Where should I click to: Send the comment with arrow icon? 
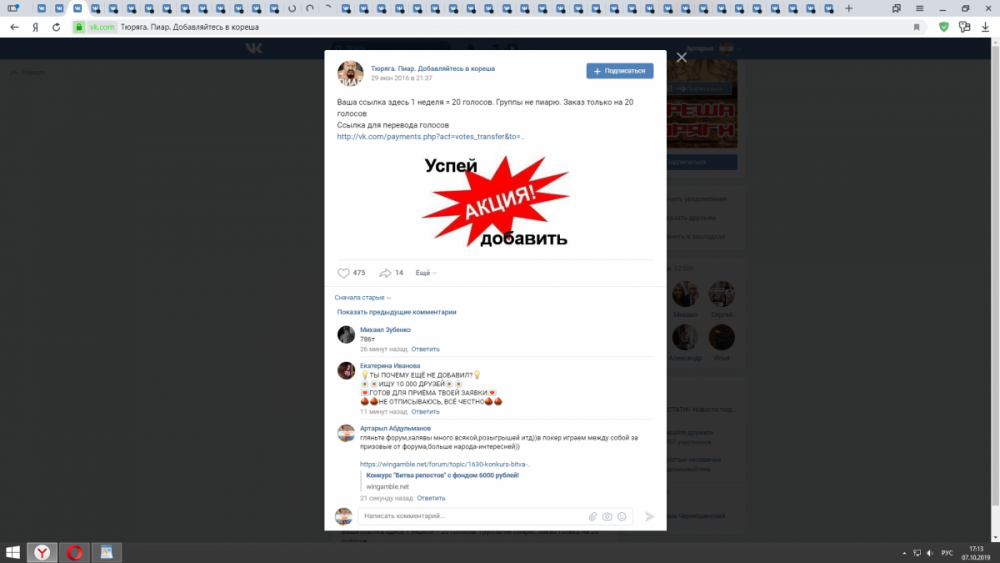click(649, 516)
